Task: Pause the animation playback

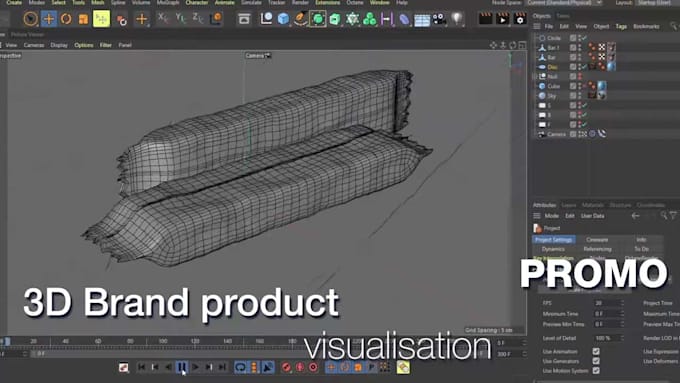Action: (x=182, y=367)
